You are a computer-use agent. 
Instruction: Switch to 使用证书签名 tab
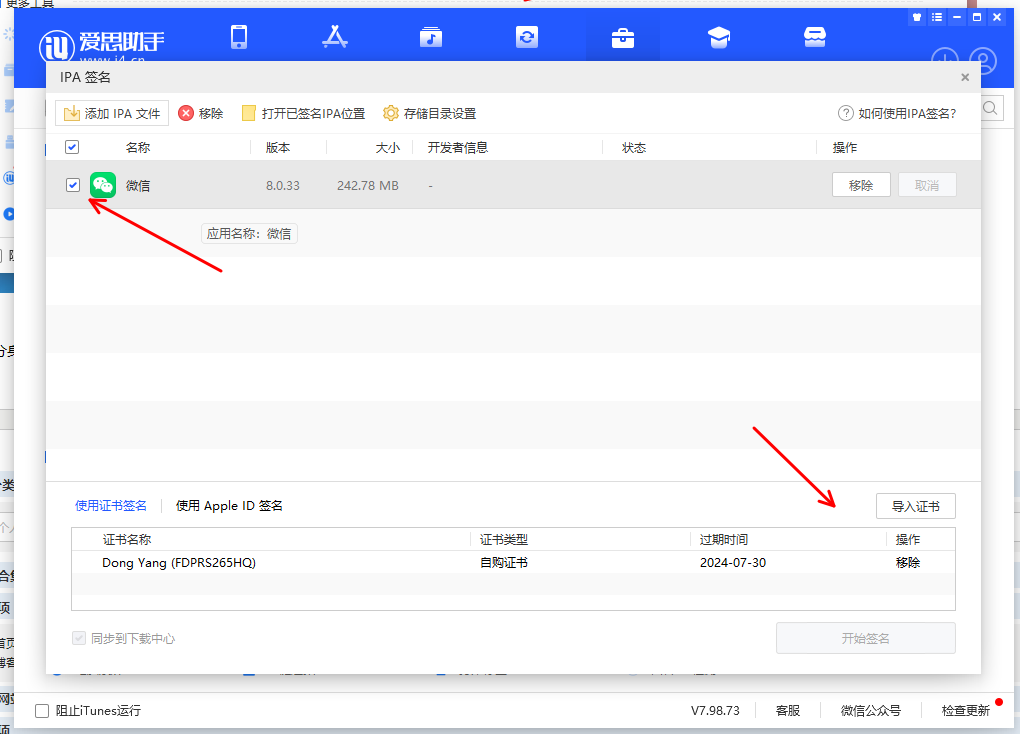(111, 506)
